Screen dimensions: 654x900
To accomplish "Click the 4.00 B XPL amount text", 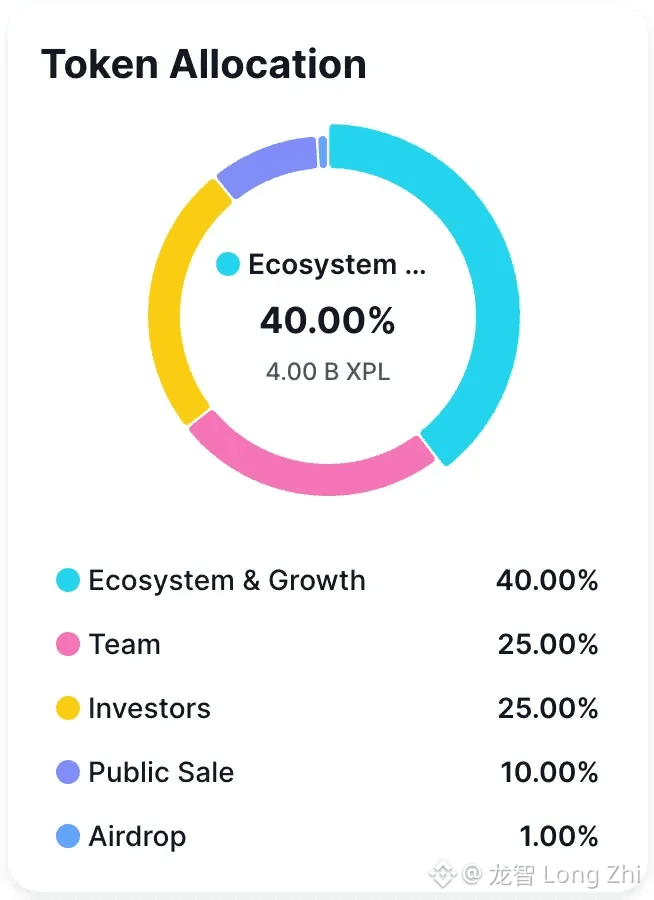I will [x=328, y=372].
